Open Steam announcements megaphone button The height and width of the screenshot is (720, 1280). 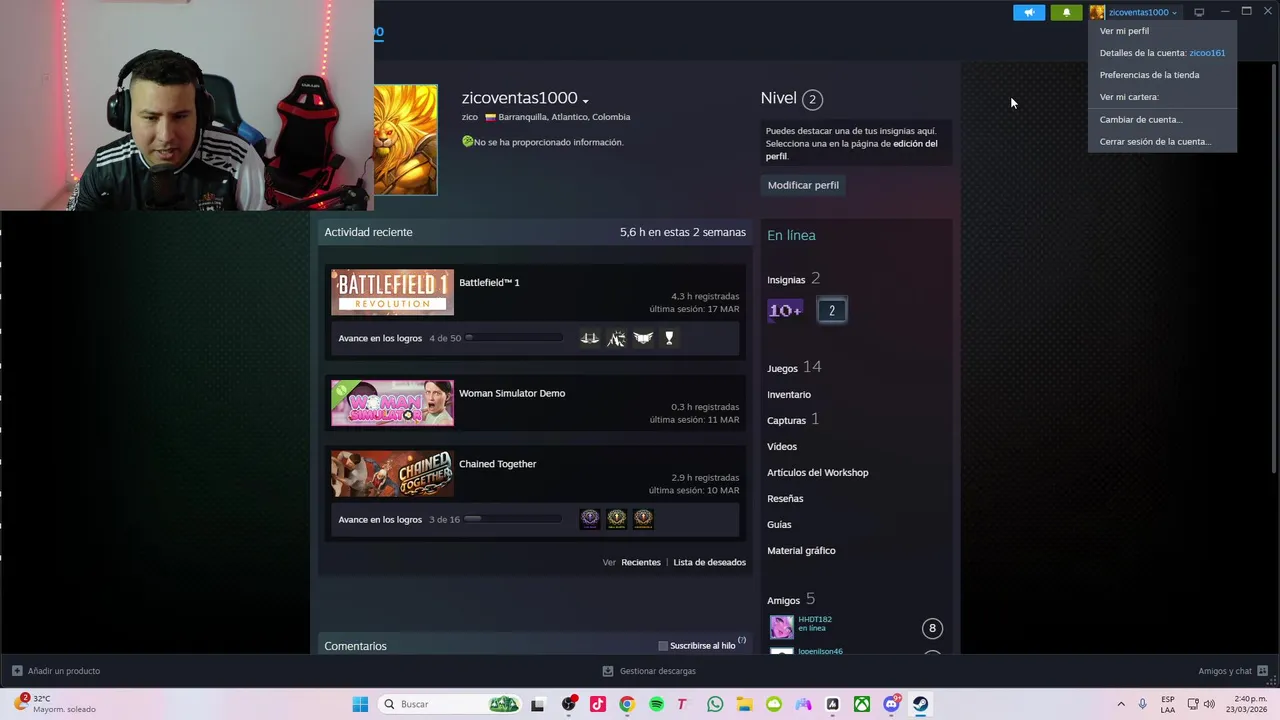point(1029,12)
